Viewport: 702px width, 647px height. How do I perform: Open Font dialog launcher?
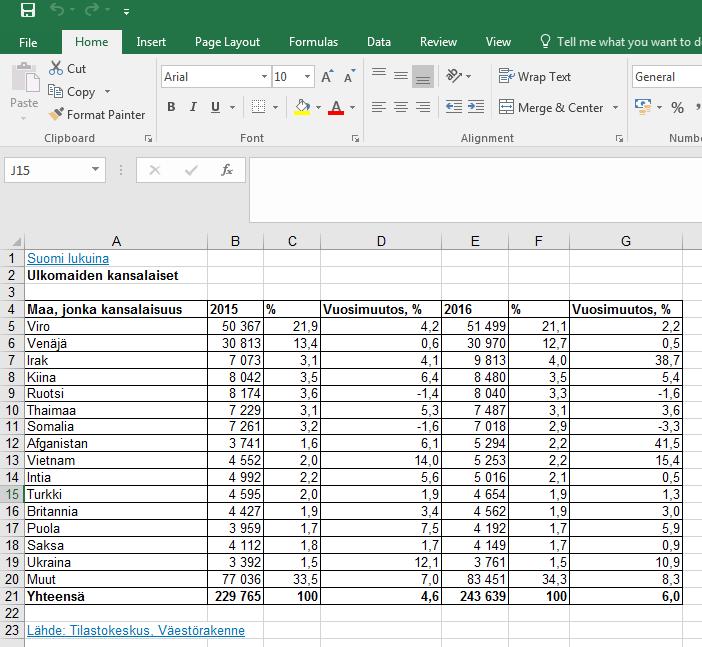pyautogui.click(x=355, y=139)
